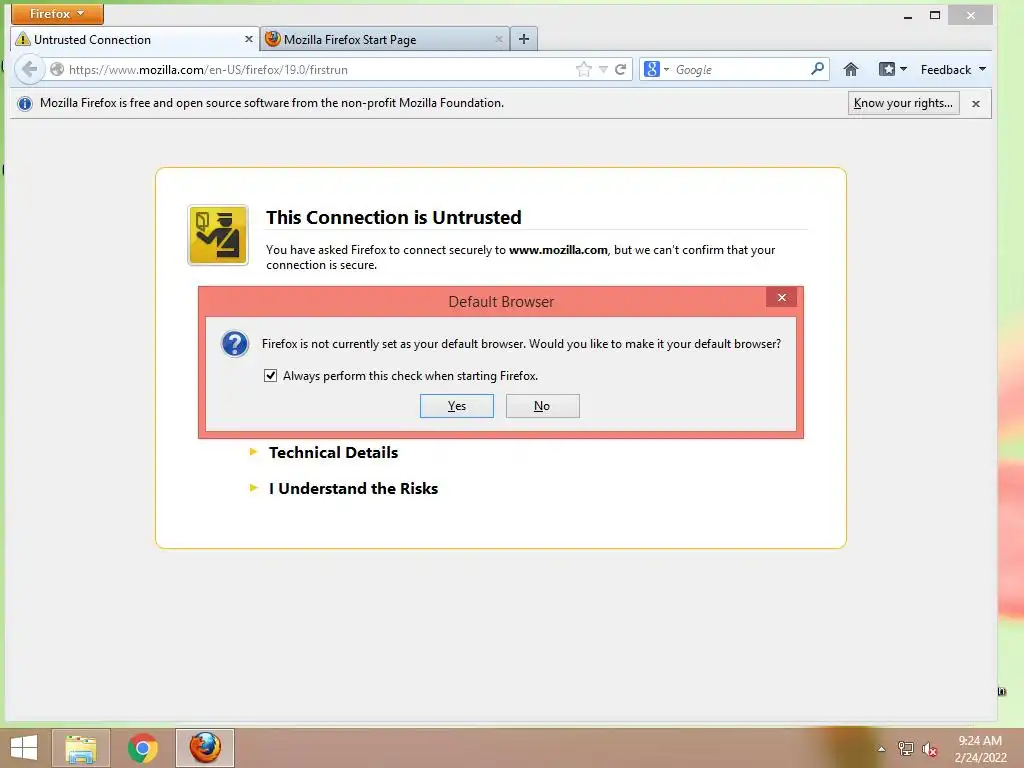The height and width of the screenshot is (768, 1024).
Task: Close the Mozilla Firefox Start Page tab
Action: tap(498, 39)
